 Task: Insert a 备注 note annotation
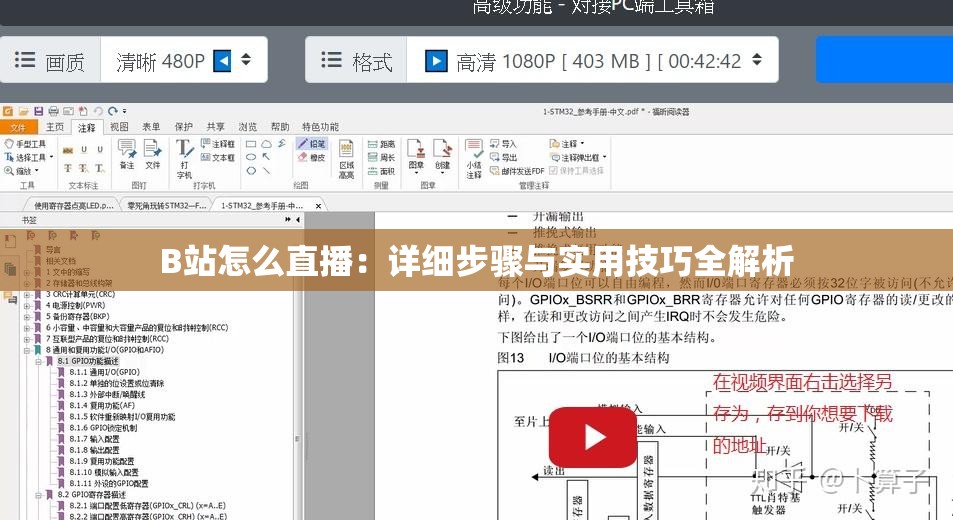tap(127, 154)
